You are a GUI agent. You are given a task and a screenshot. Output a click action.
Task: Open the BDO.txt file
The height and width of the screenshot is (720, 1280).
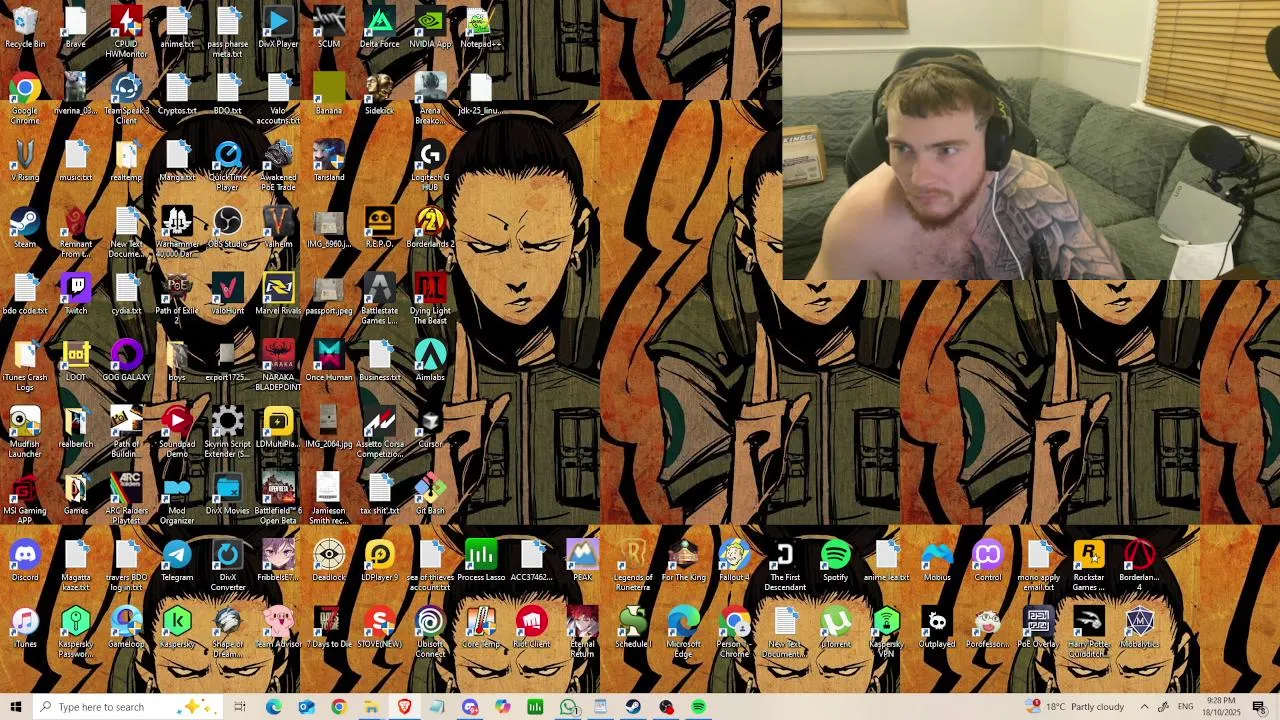click(x=228, y=95)
